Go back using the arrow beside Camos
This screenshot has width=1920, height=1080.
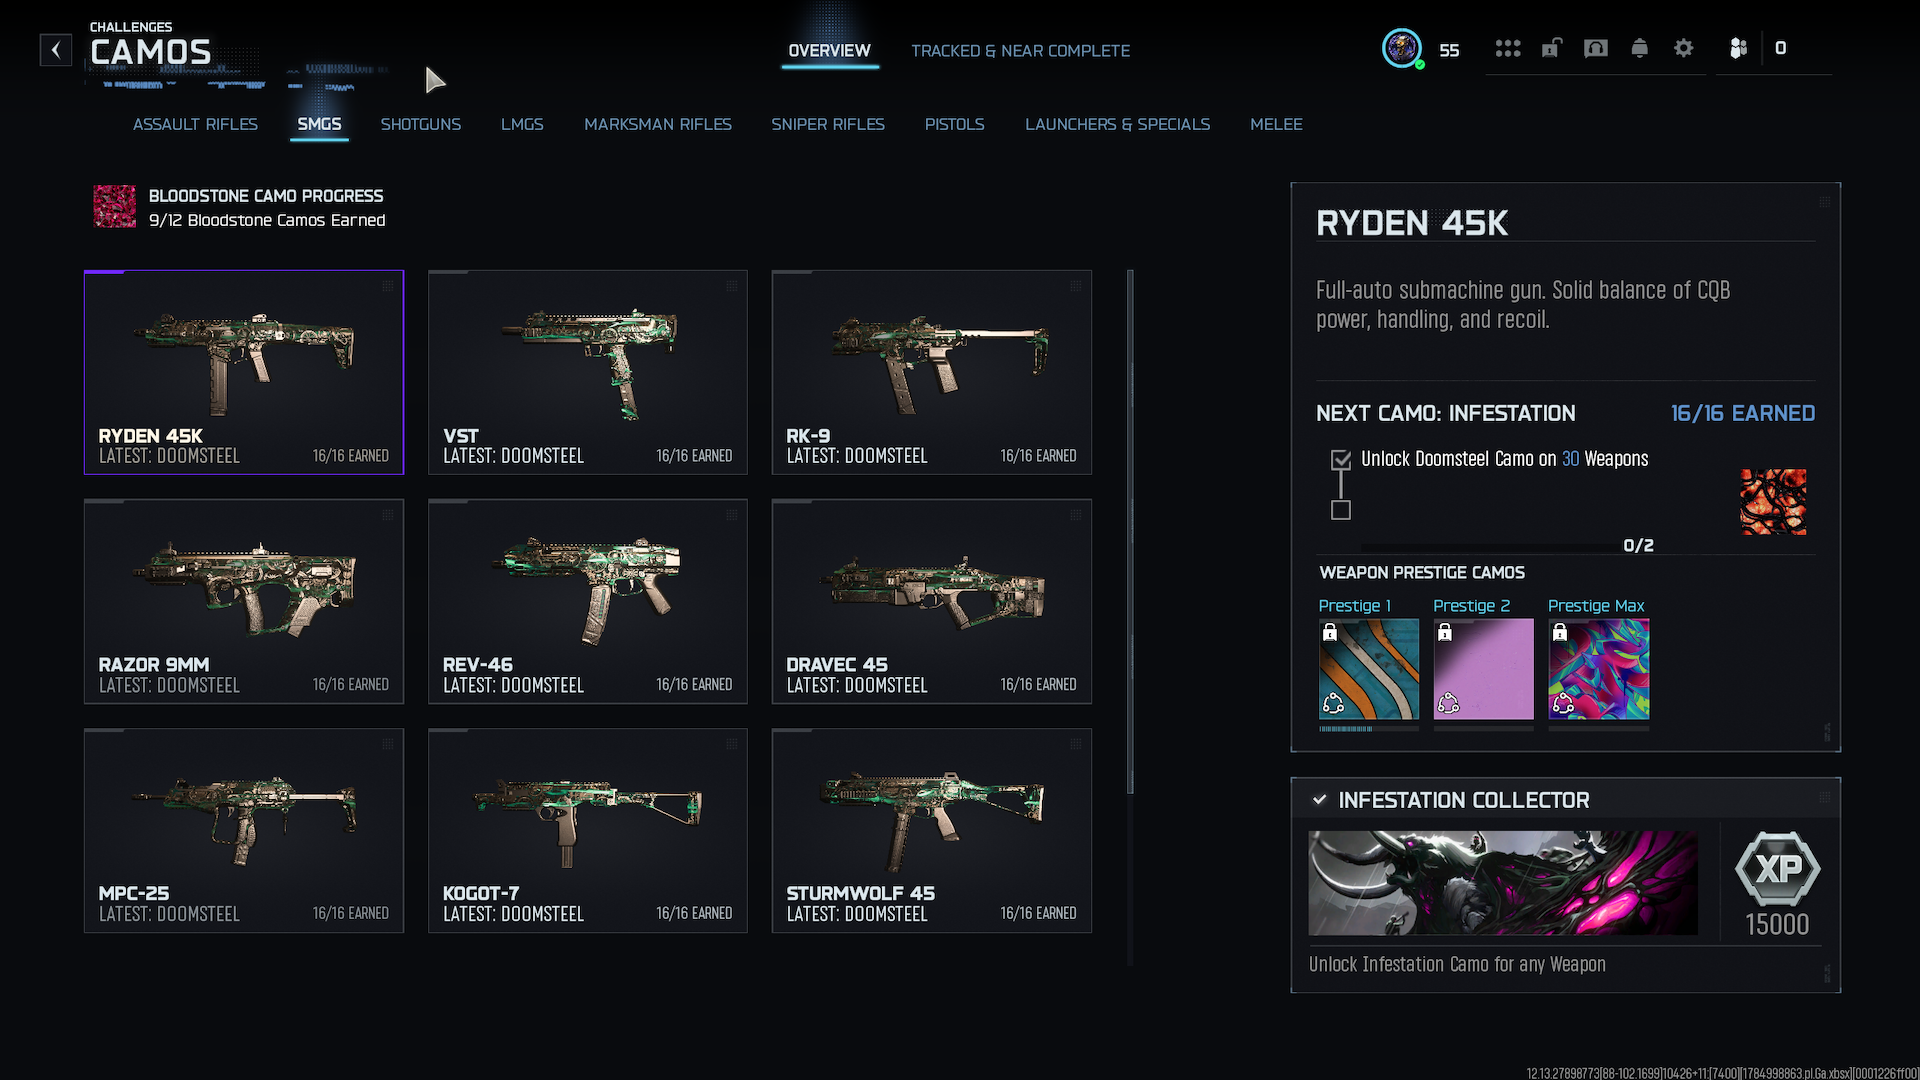(x=56, y=49)
